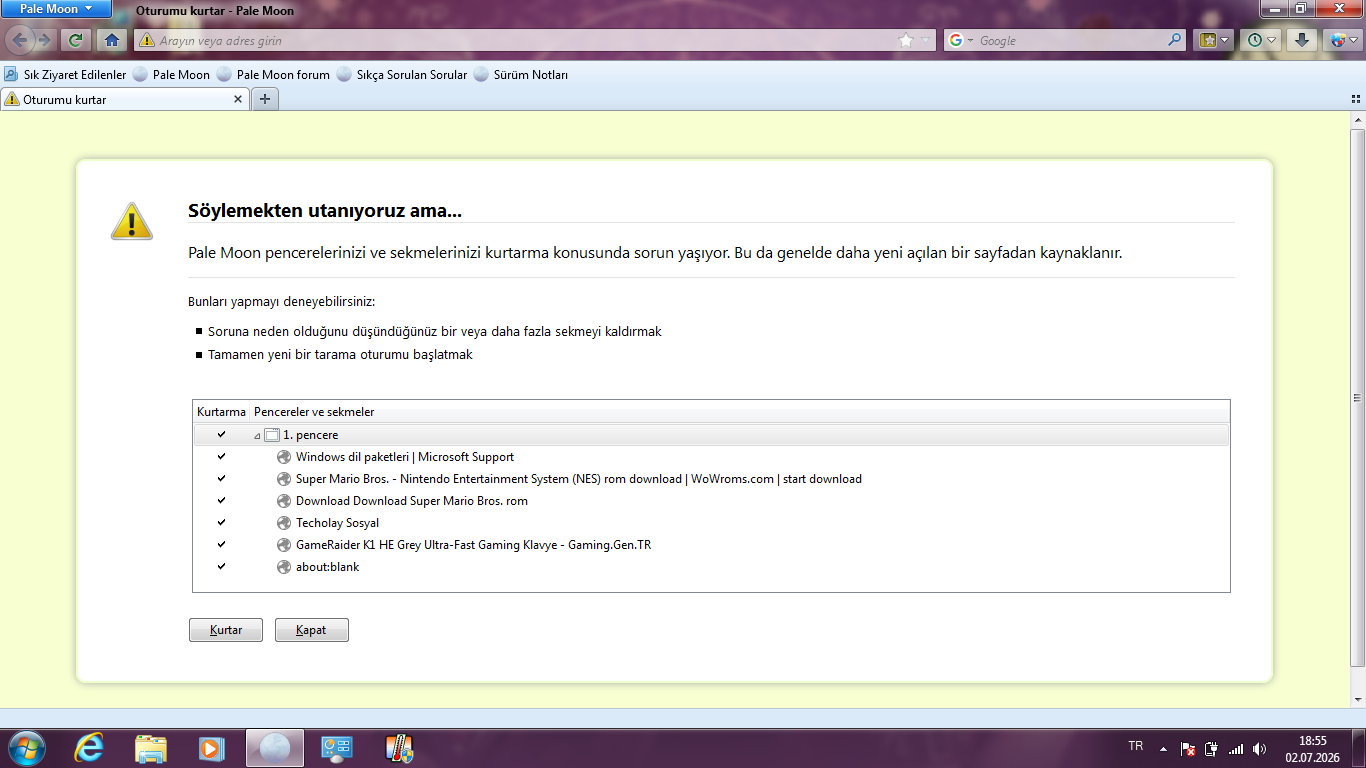Toggle the restore checkmark for '1. pencere'
The image size is (1366, 768).
(x=221, y=435)
